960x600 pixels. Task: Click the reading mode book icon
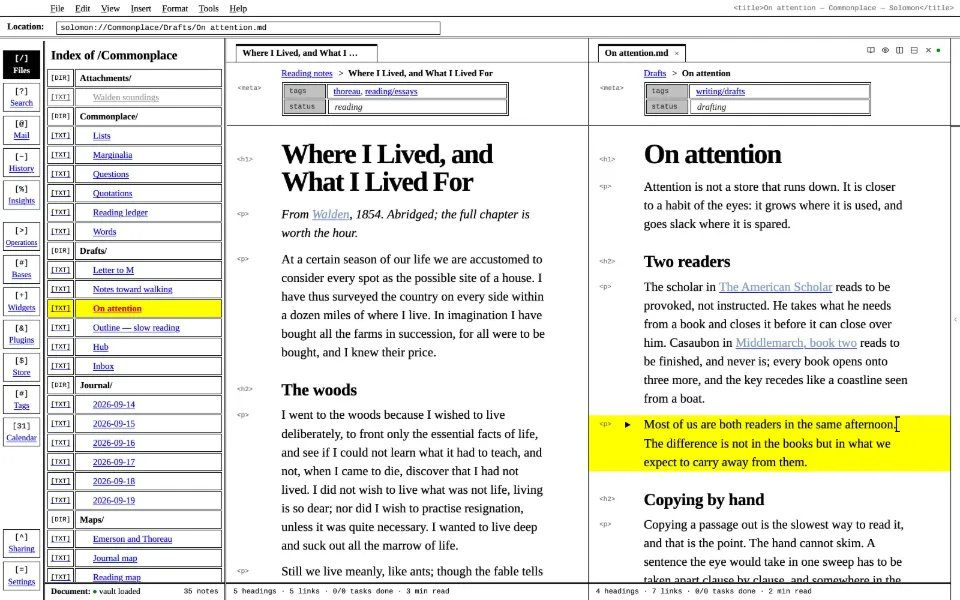(871, 50)
